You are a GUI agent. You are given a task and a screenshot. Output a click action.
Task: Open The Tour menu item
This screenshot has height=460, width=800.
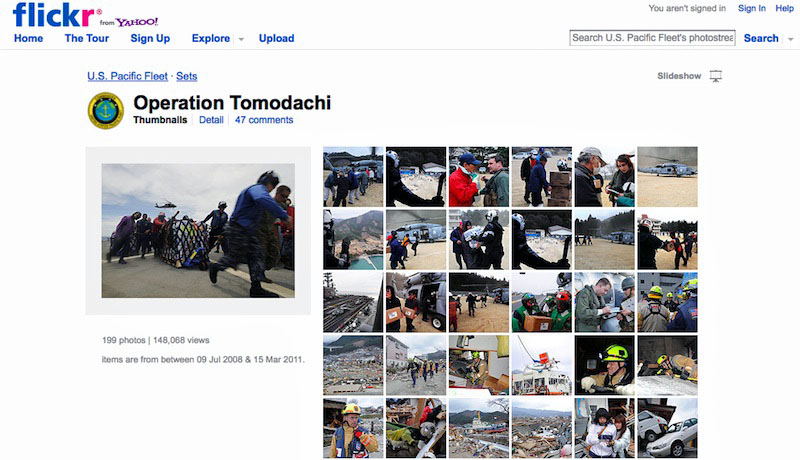pyautogui.click(x=87, y=38)
